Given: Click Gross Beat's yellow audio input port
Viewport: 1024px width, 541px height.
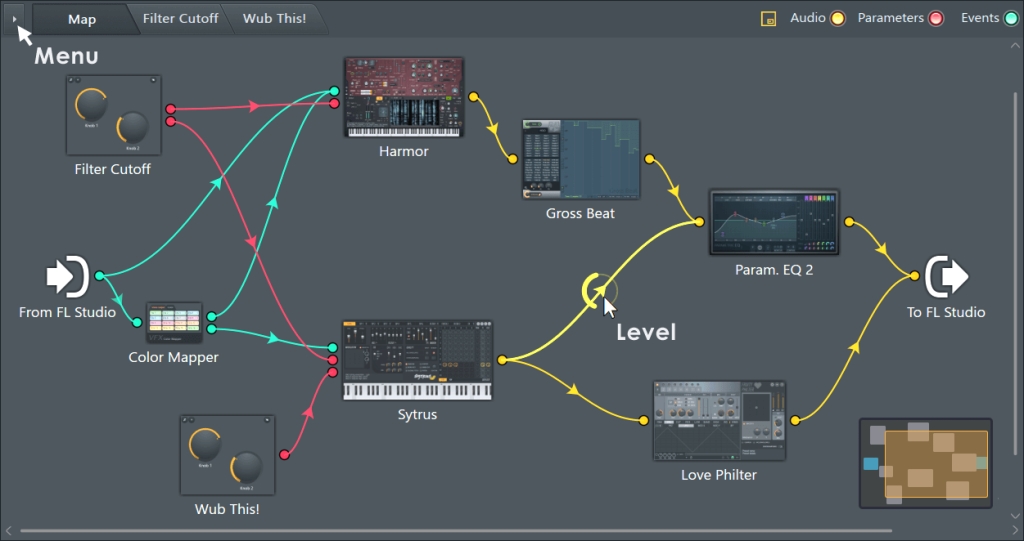Looking at the screenshot, I should tap(513, 159).
